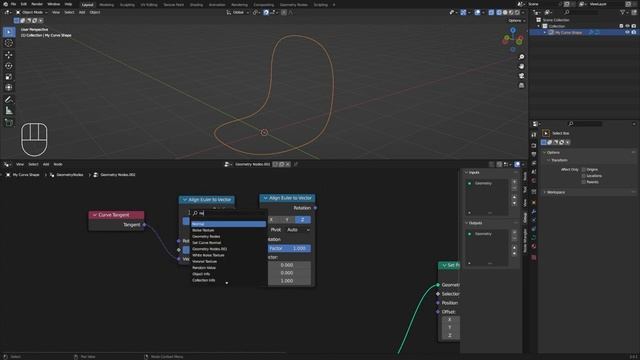This screenshot has height=360, width=640.
Task: Click the pan hand icon in viewport
Action: point(521,66)
